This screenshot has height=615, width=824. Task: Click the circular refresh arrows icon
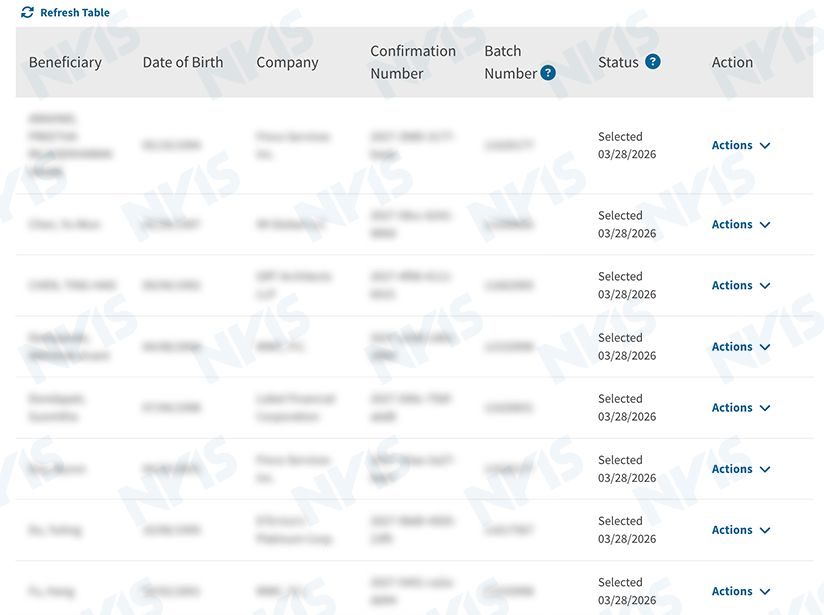point(27,13)
